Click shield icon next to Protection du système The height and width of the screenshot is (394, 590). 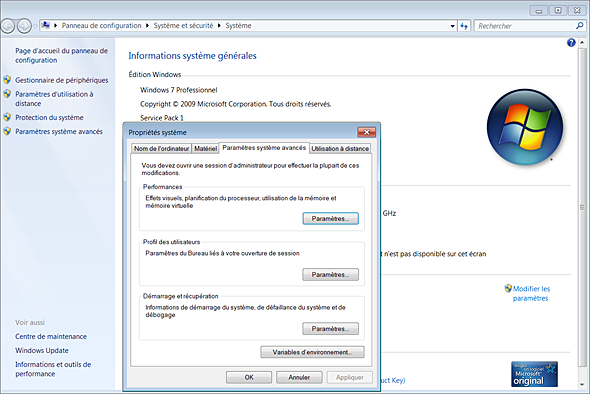(x=7, y=117)
